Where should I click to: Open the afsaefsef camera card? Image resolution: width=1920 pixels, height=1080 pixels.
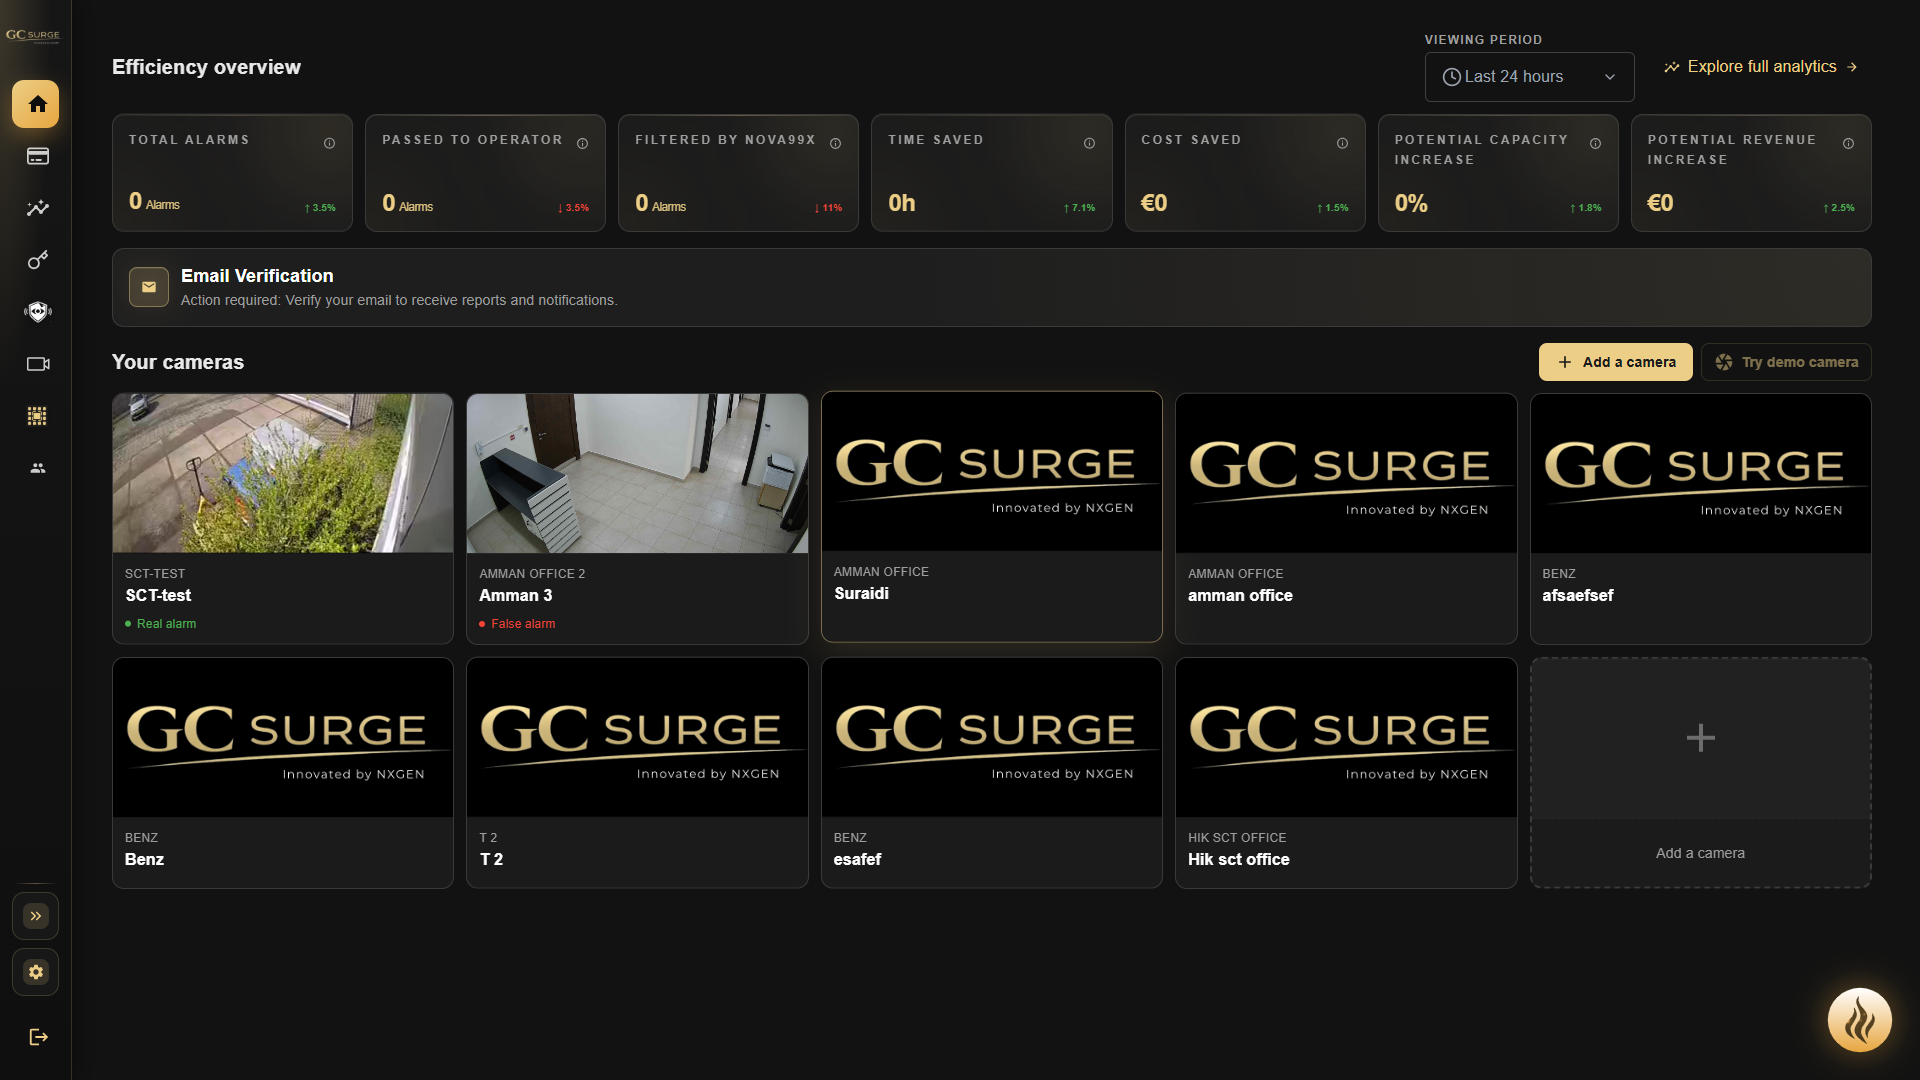1700,519
